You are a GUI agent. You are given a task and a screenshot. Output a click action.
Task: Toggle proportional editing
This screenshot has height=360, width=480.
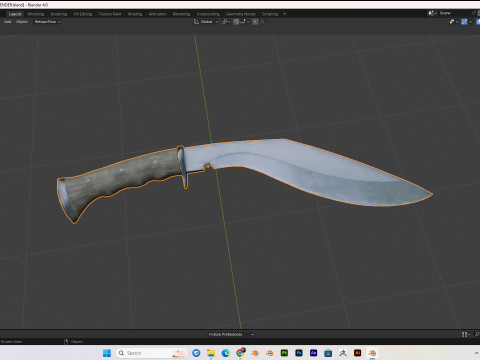tap(255, 22)
